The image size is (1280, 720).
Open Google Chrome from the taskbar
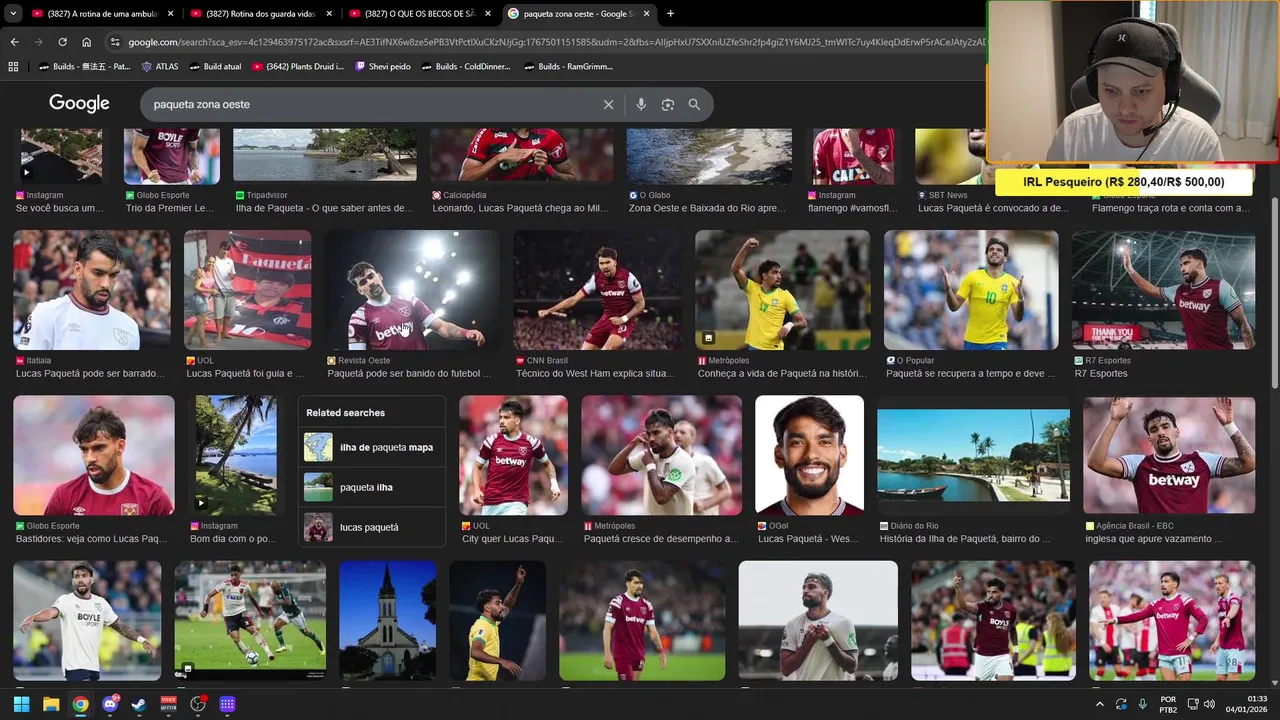pyautogui.click(x=80, y=704)
